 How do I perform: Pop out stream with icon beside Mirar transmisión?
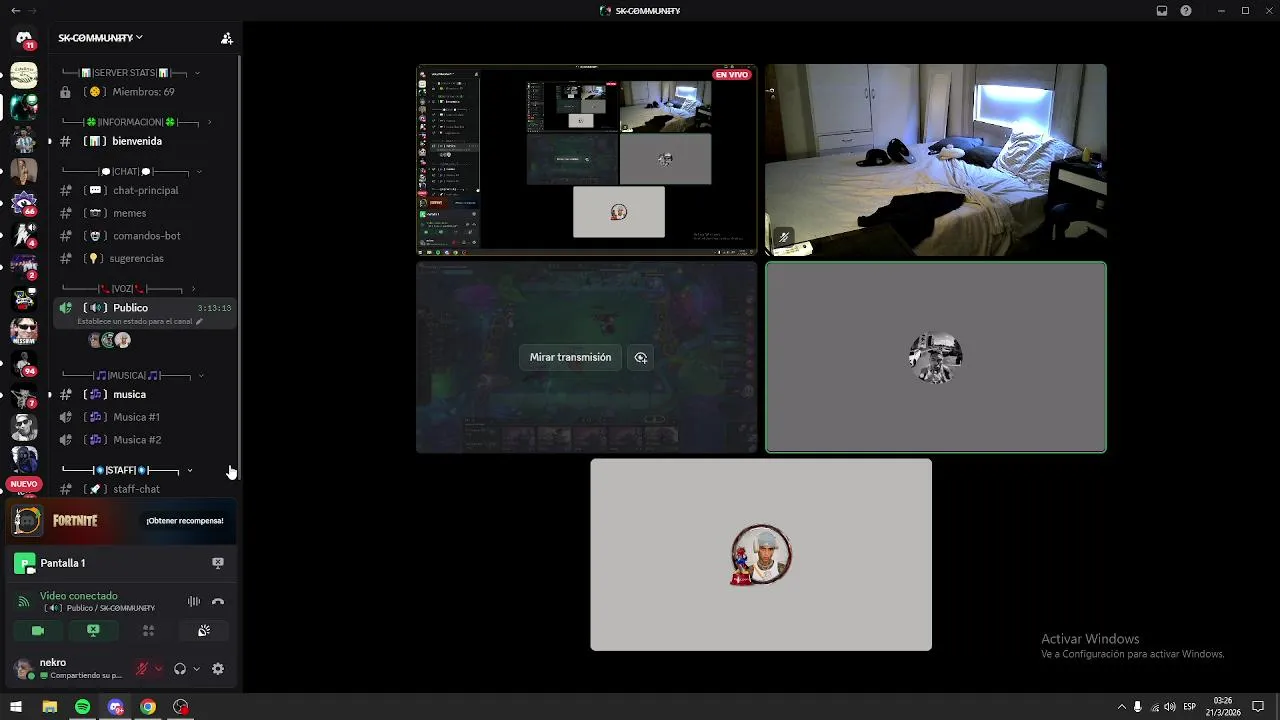641,357
